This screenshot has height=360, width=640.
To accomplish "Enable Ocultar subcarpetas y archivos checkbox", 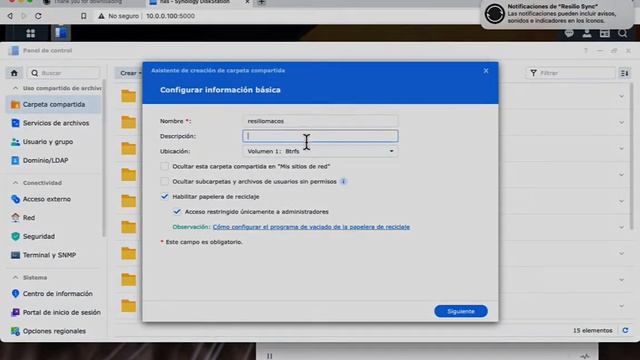I will pyautogui.click(x=164, y=182).
